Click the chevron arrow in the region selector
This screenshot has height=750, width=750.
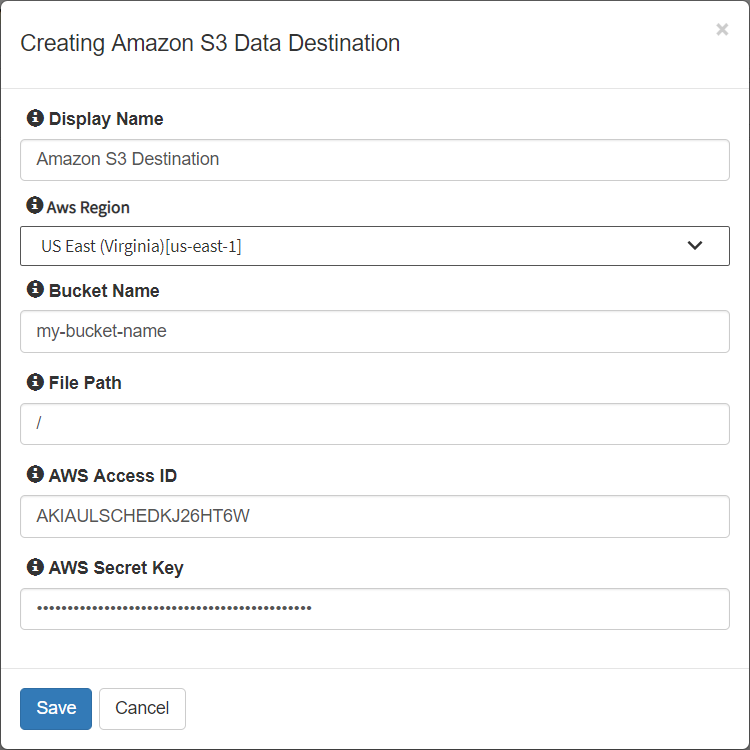695,245
